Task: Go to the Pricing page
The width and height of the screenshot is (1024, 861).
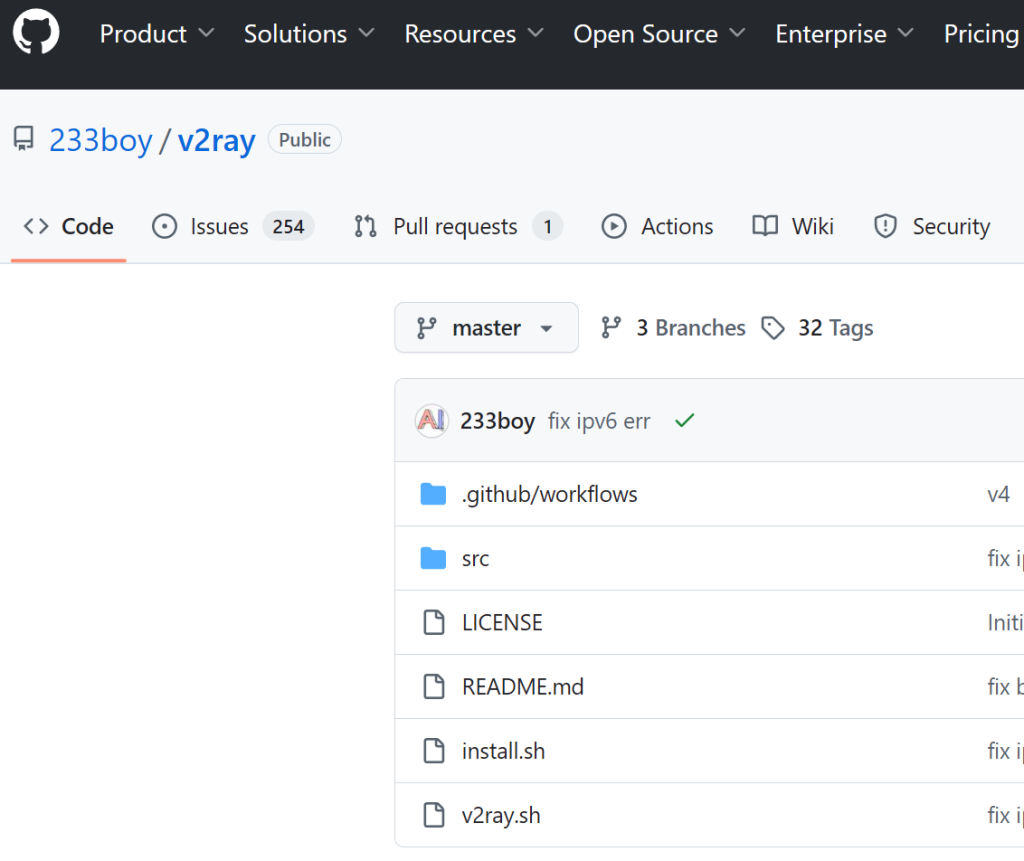Action: point(981,34)
